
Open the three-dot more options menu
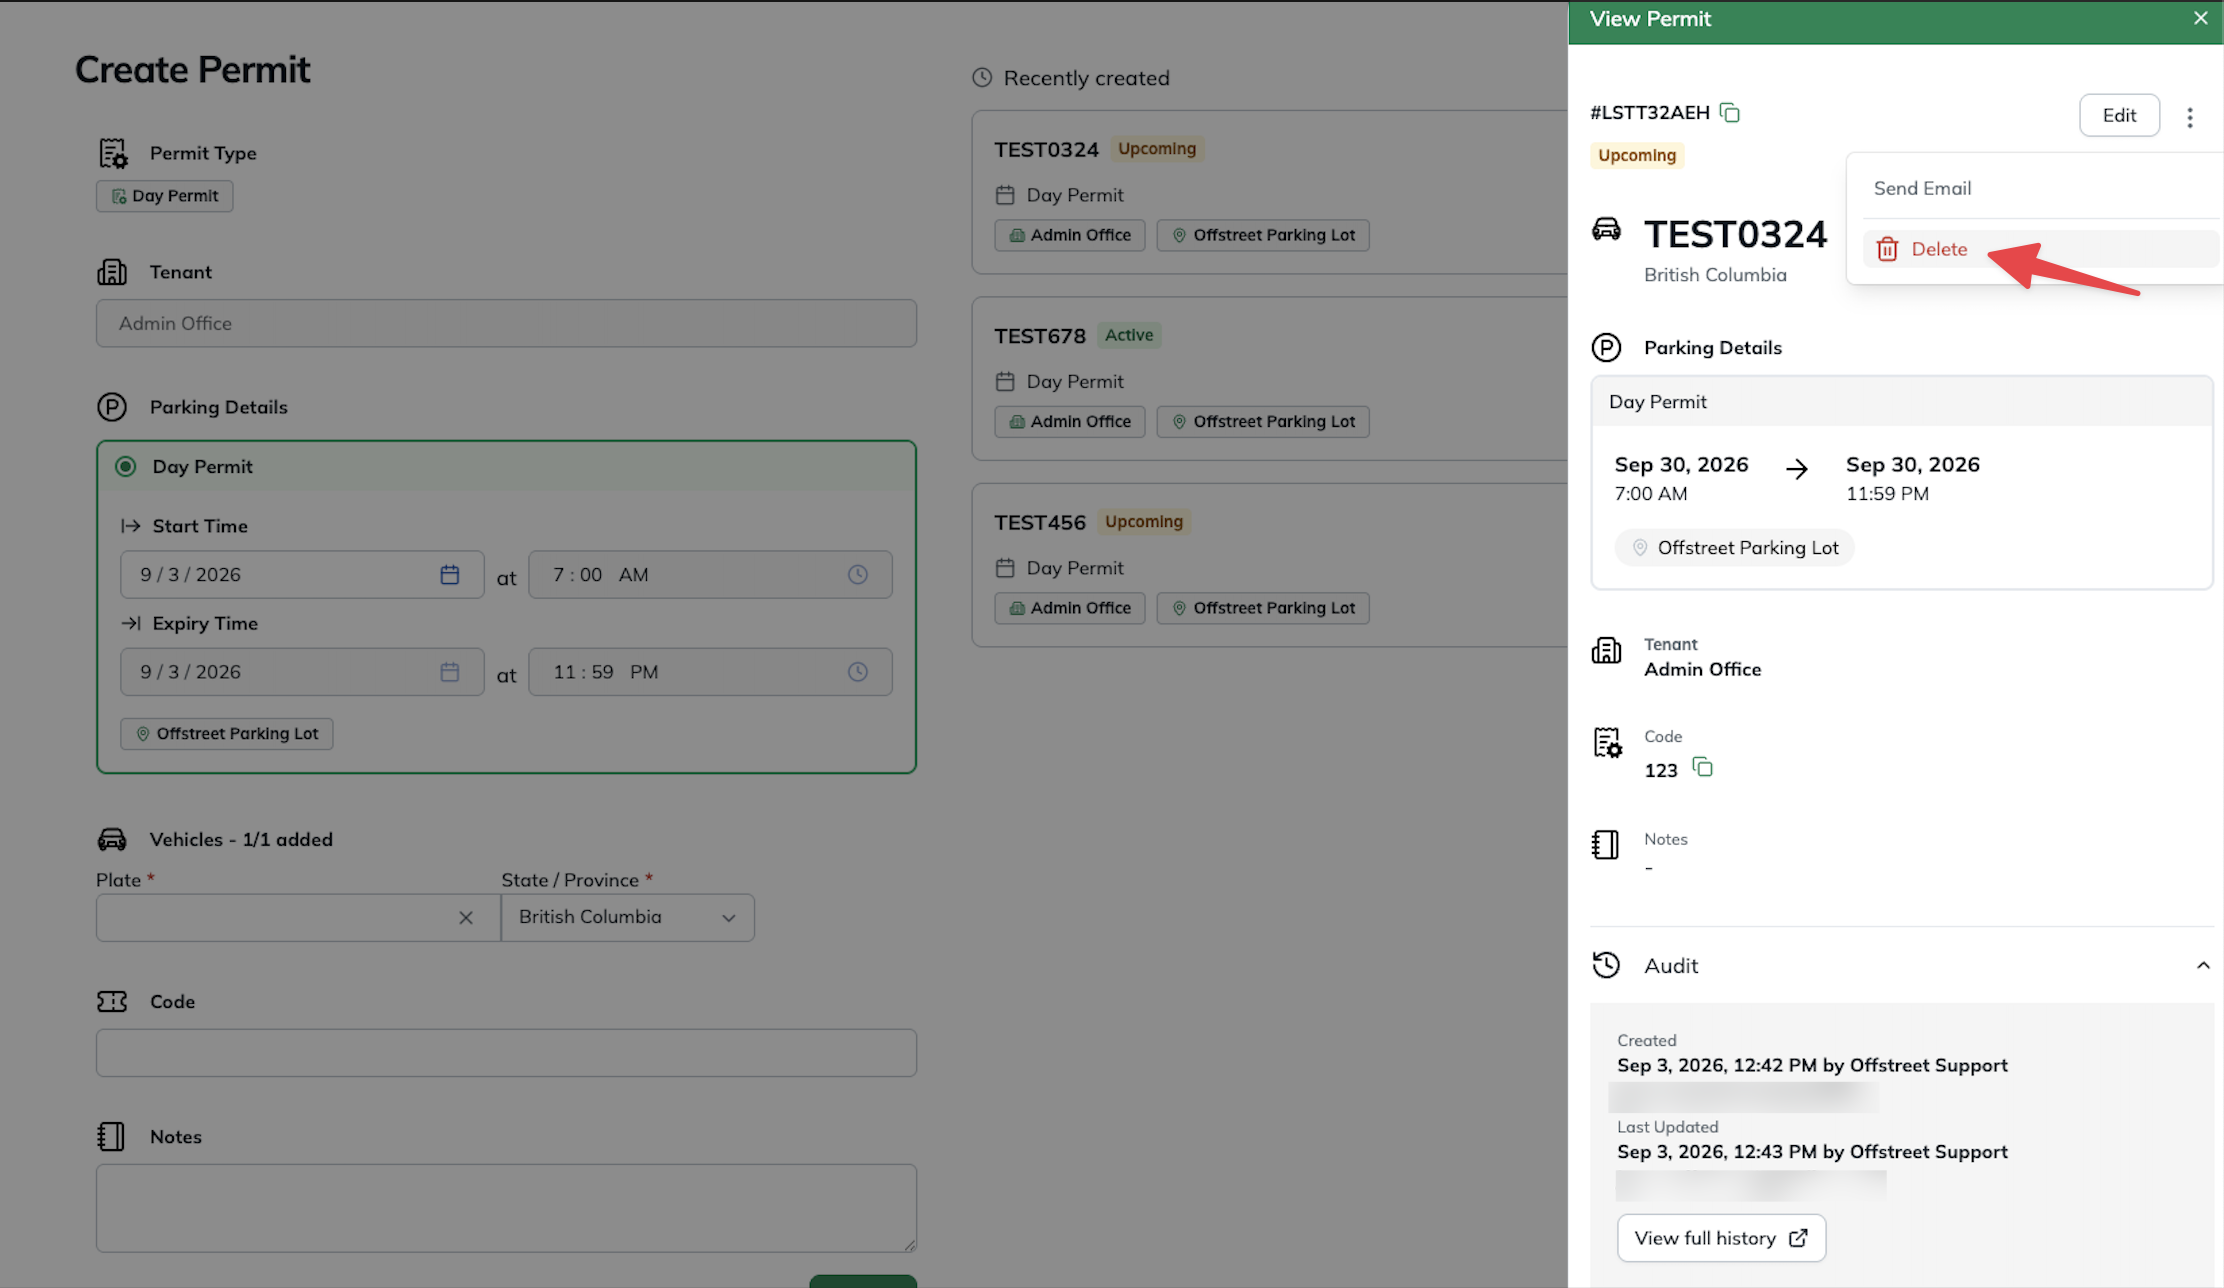coord(2190,117)
